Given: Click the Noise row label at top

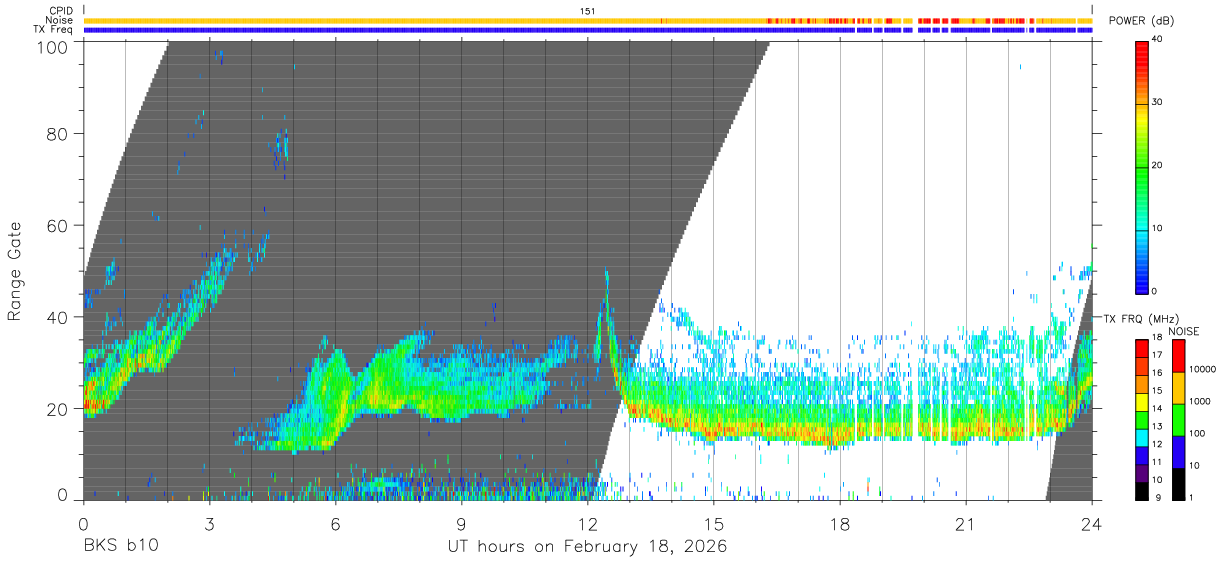Looking at the screenshot, I should point(60,20).
